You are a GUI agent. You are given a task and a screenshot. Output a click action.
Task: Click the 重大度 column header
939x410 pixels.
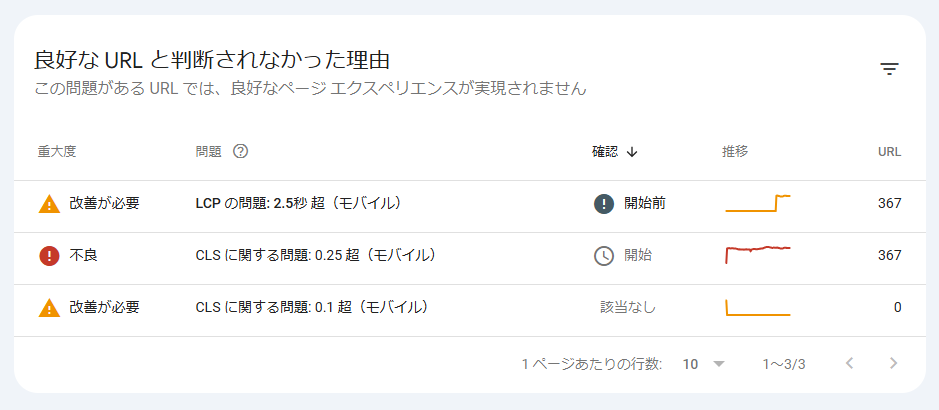click(57, 151)
